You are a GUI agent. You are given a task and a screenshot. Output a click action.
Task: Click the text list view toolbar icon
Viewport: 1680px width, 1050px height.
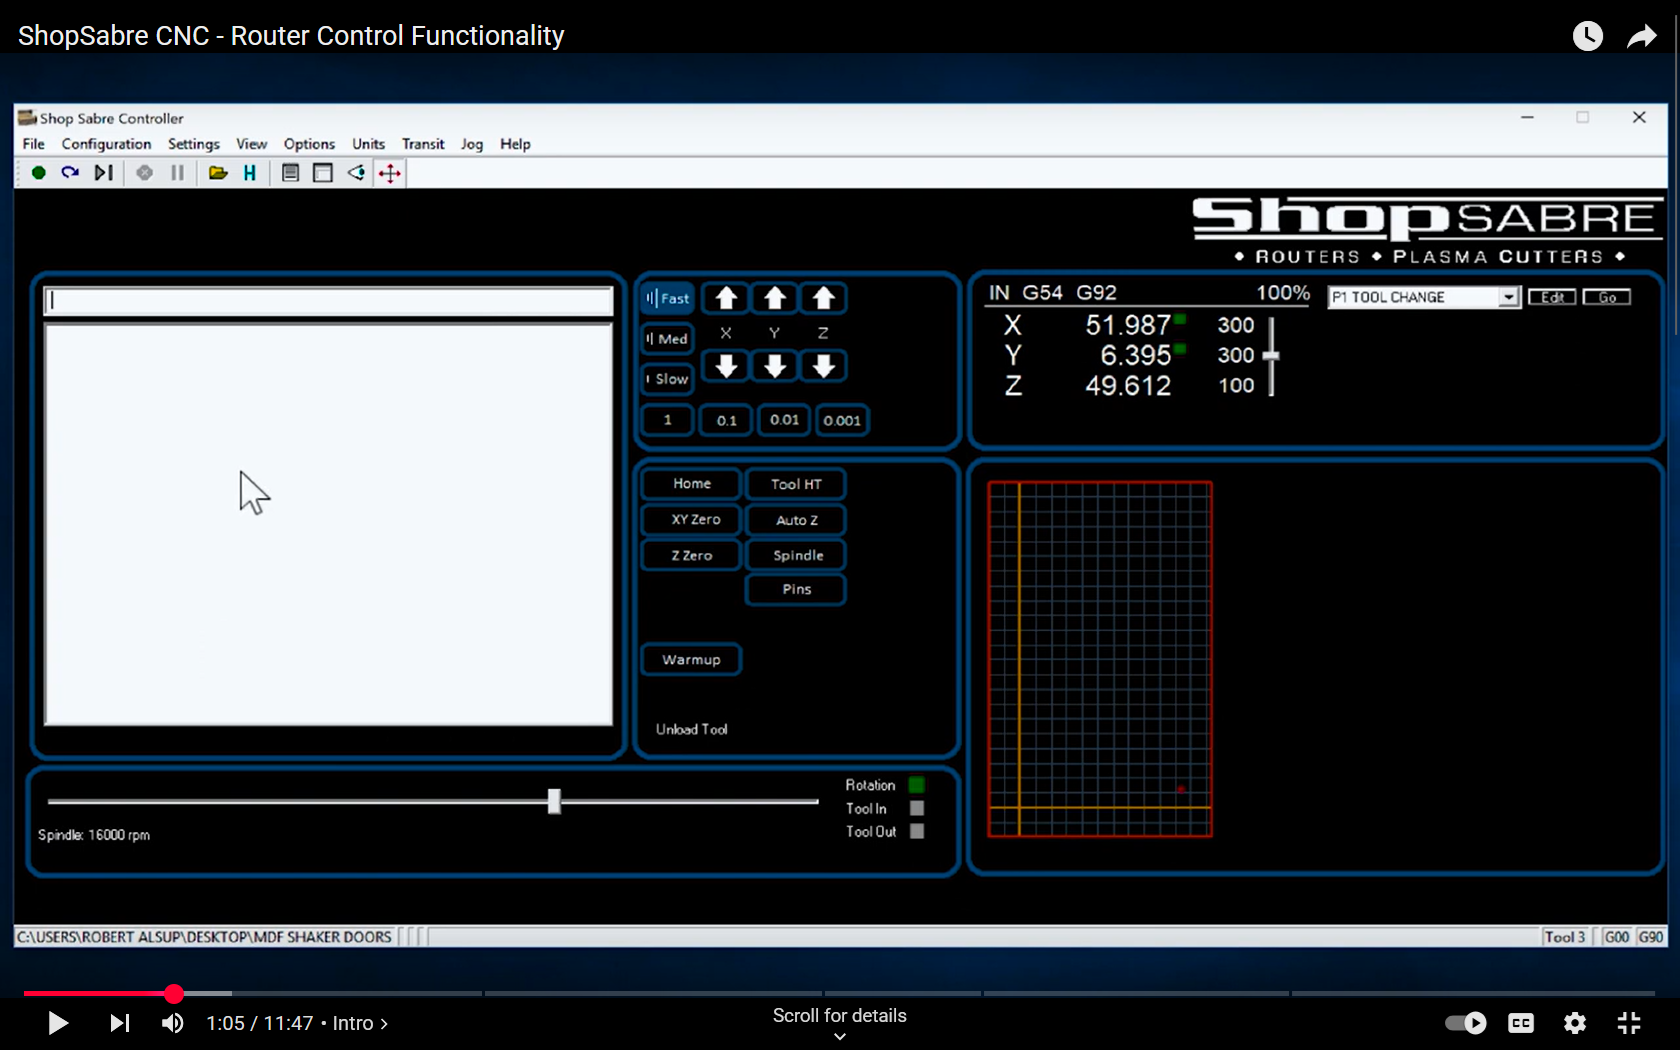(291, 173)
